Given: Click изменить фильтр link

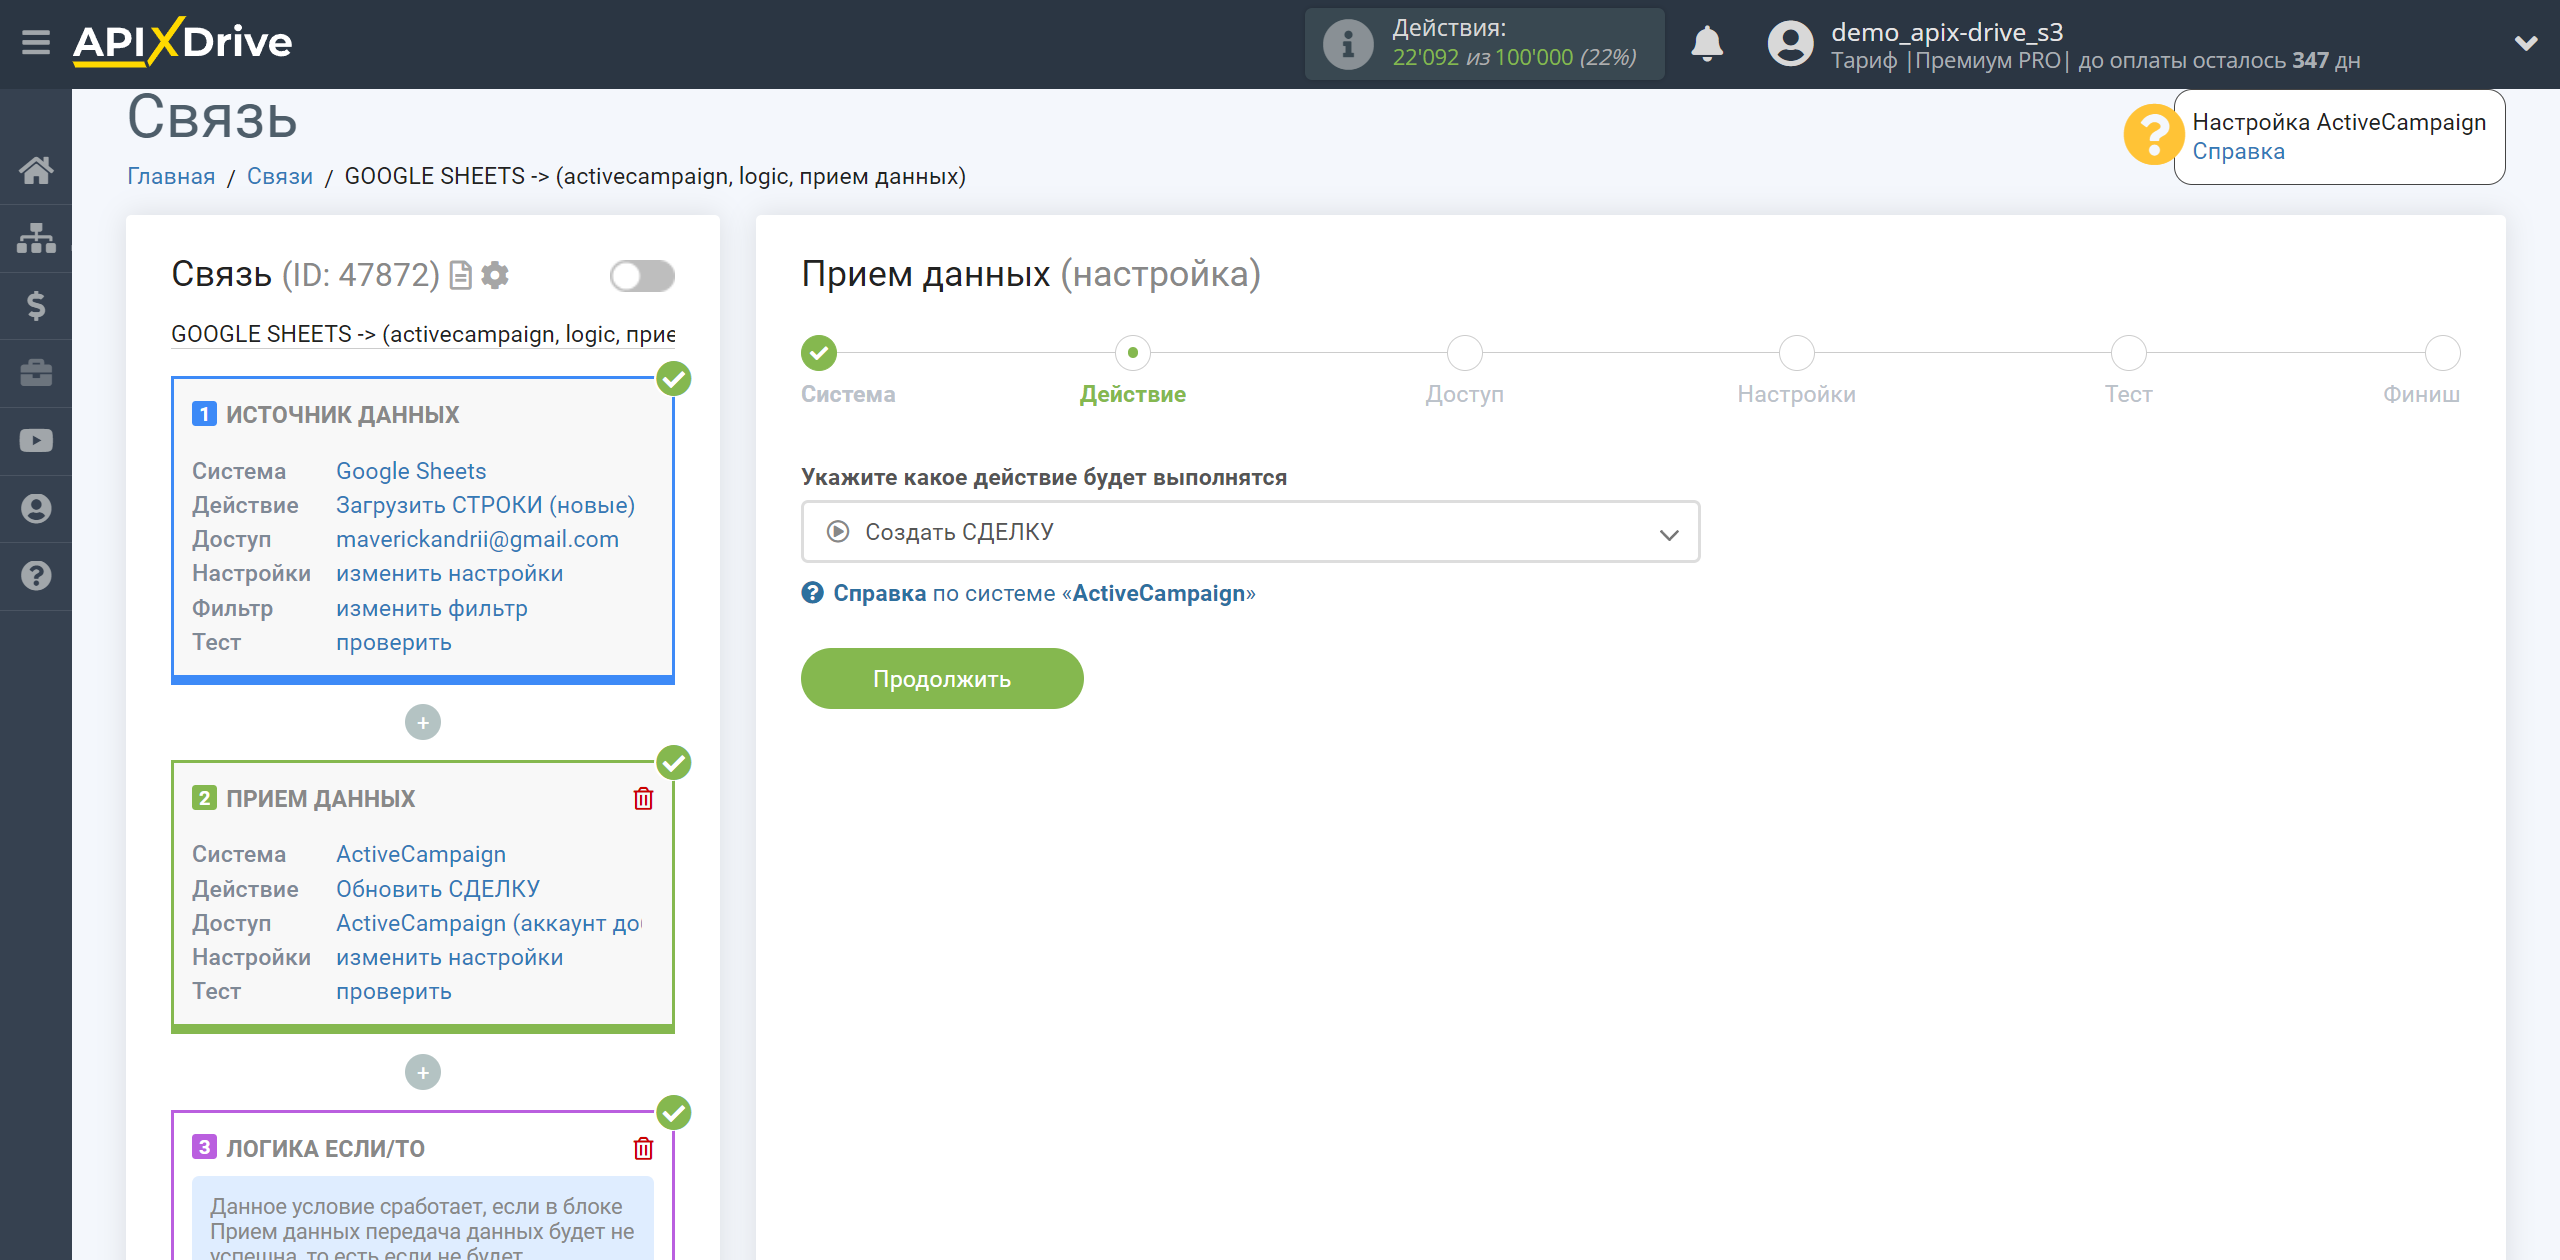Looking at the screenshot, I should [431, 608].
